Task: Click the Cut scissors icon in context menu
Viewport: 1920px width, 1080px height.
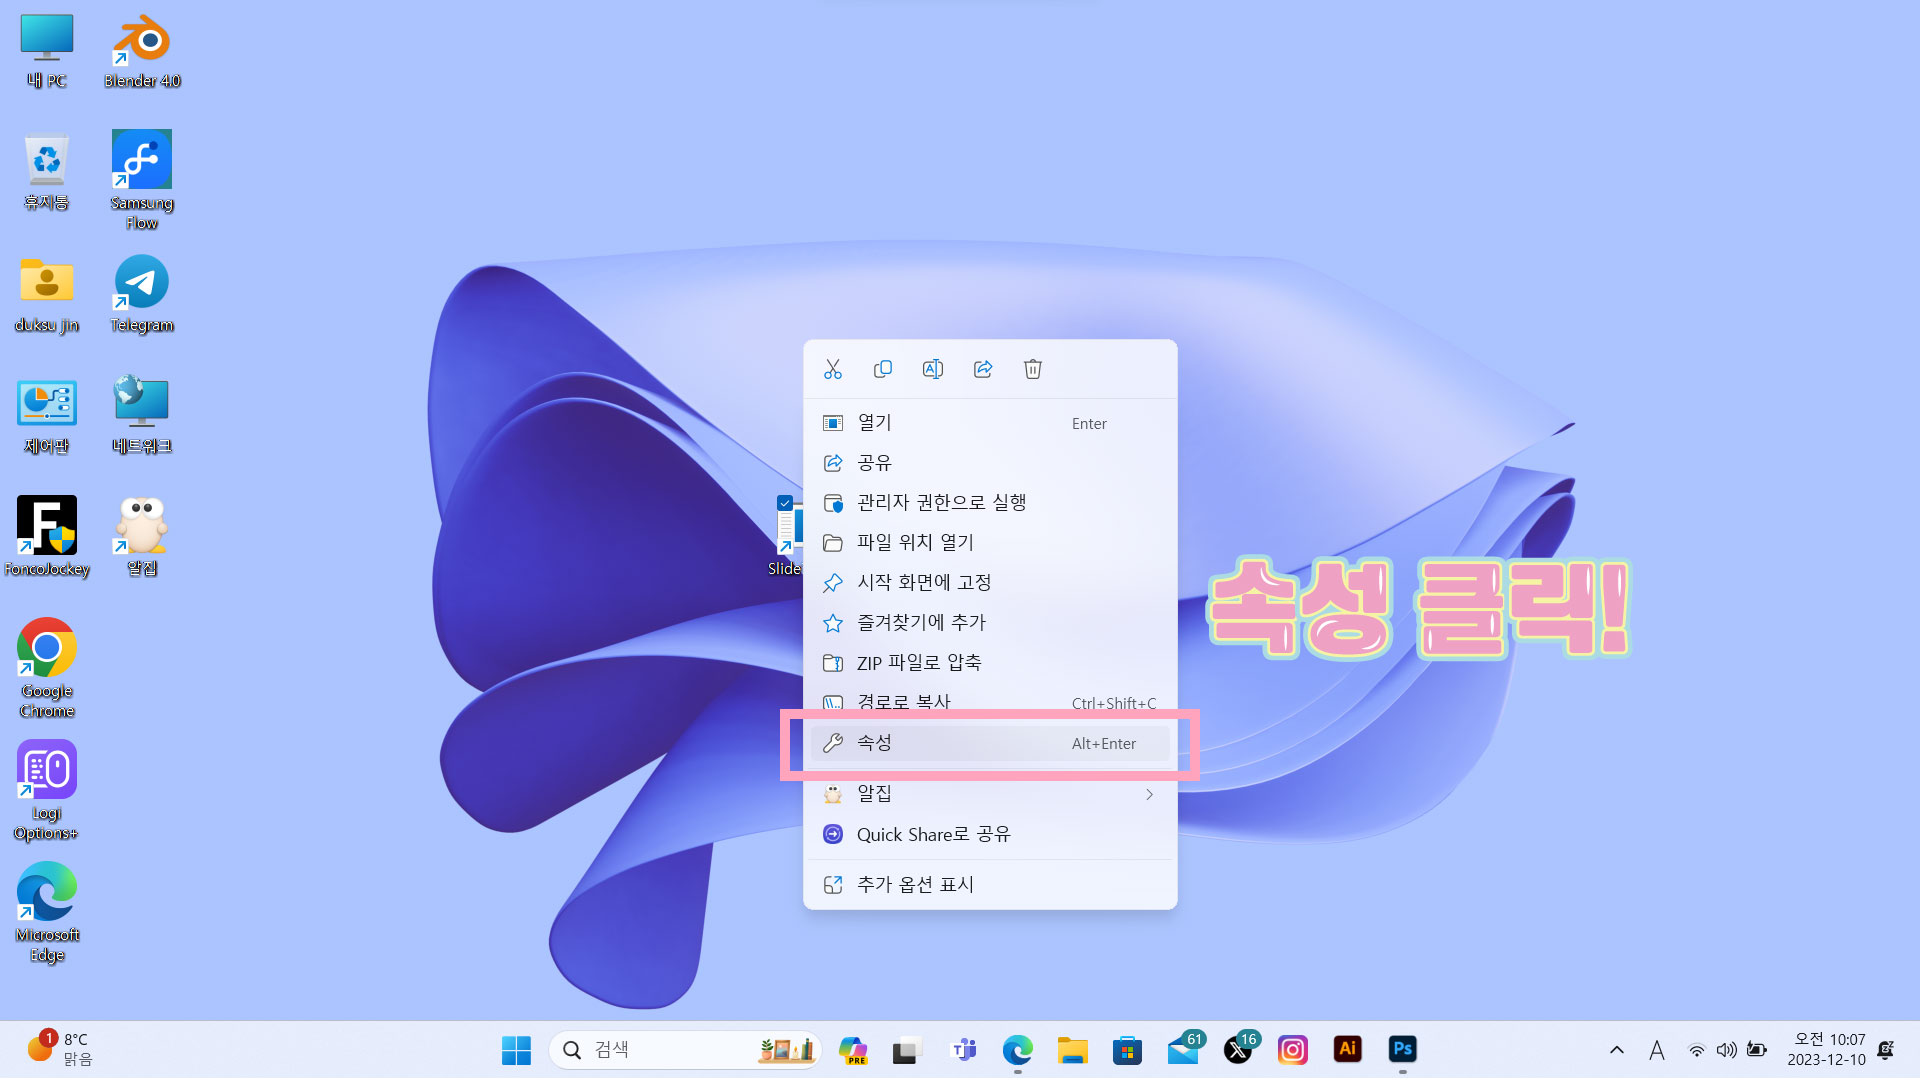Action: pos(833,369)
